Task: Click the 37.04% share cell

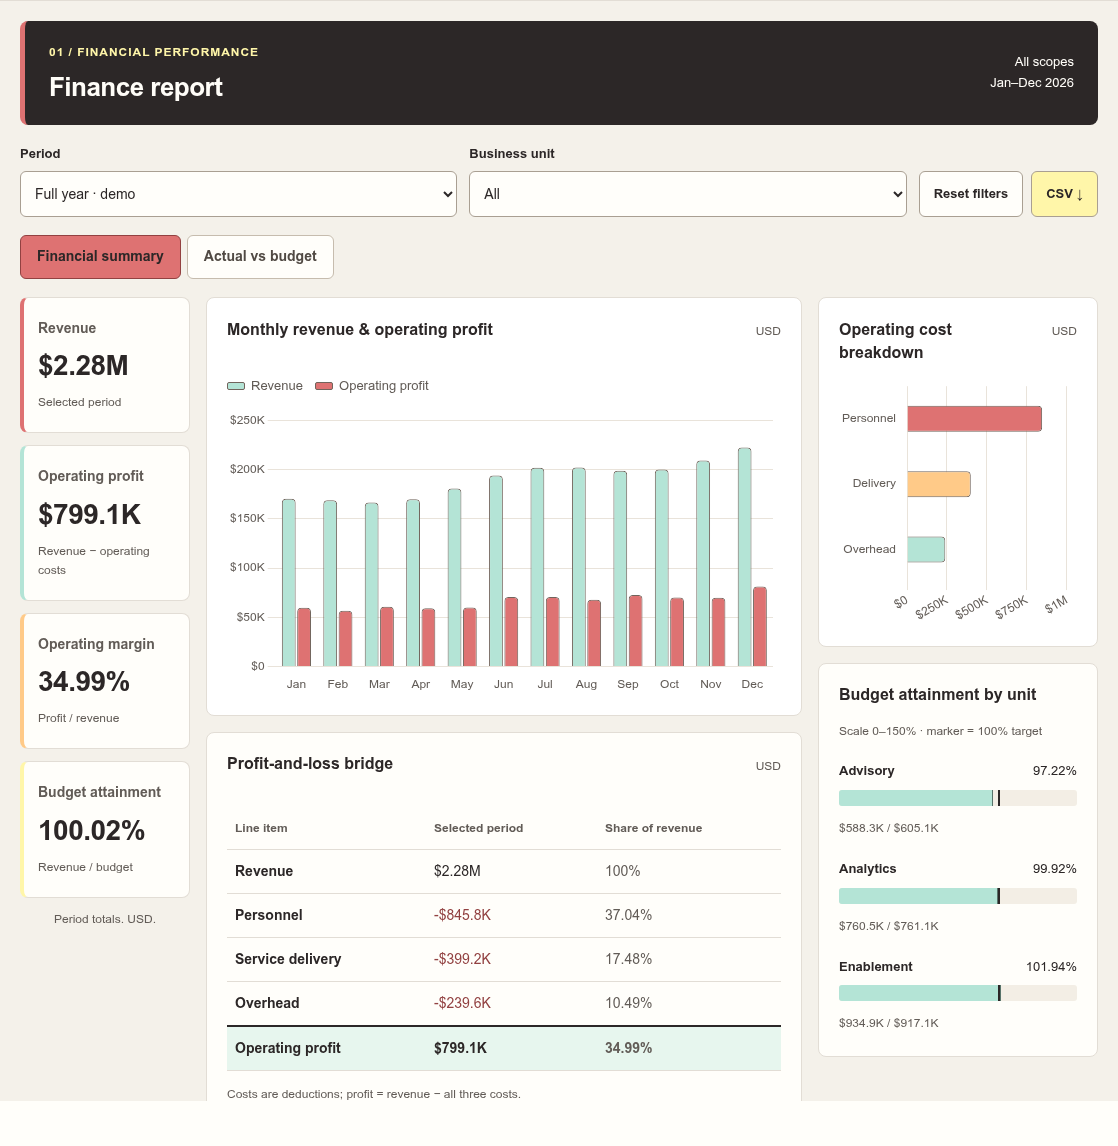Action: coord(628,915)
